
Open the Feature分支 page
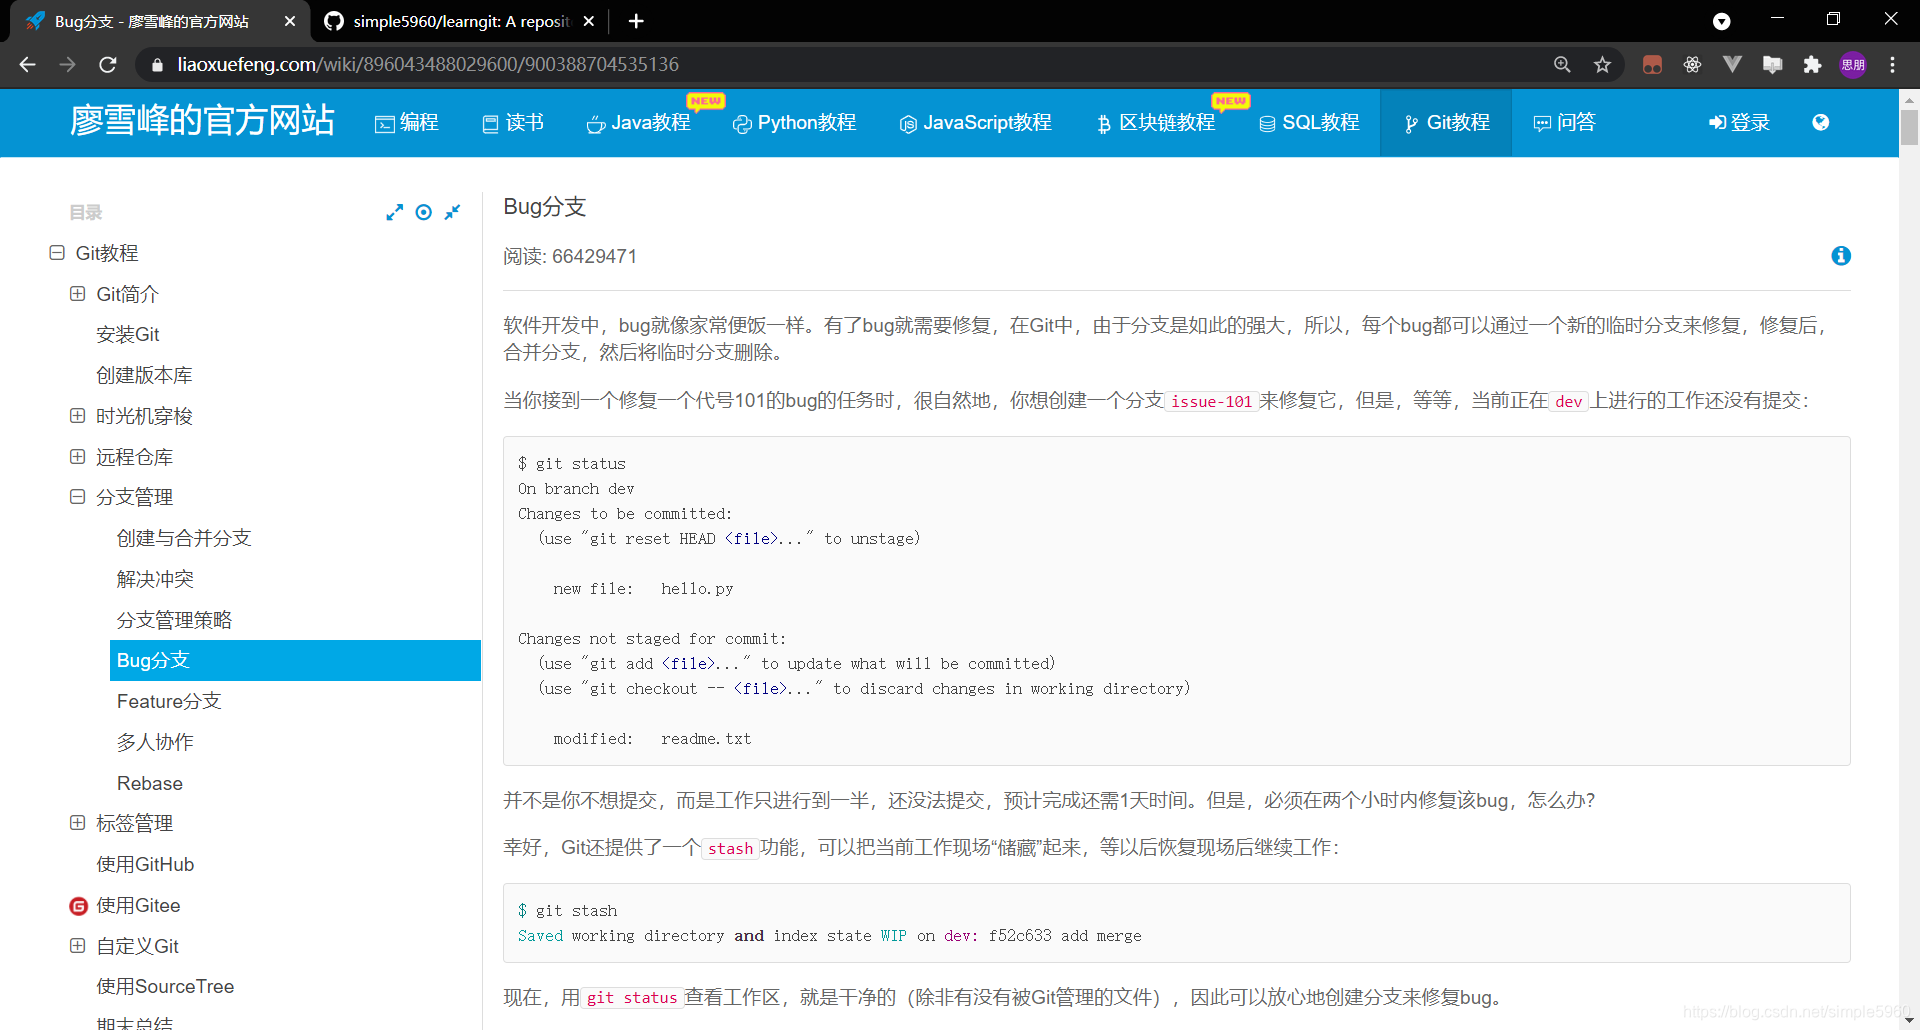click(169, 701)
